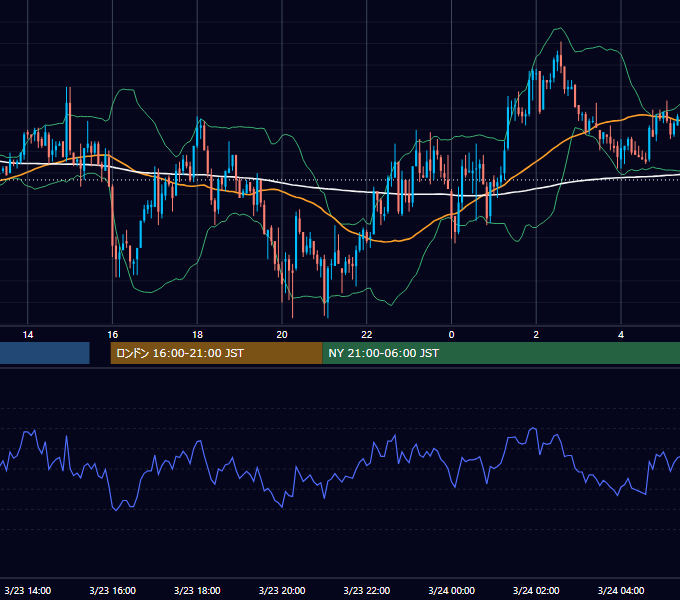Click the 3/24 02:00 date label

click(x=536, y=590)
